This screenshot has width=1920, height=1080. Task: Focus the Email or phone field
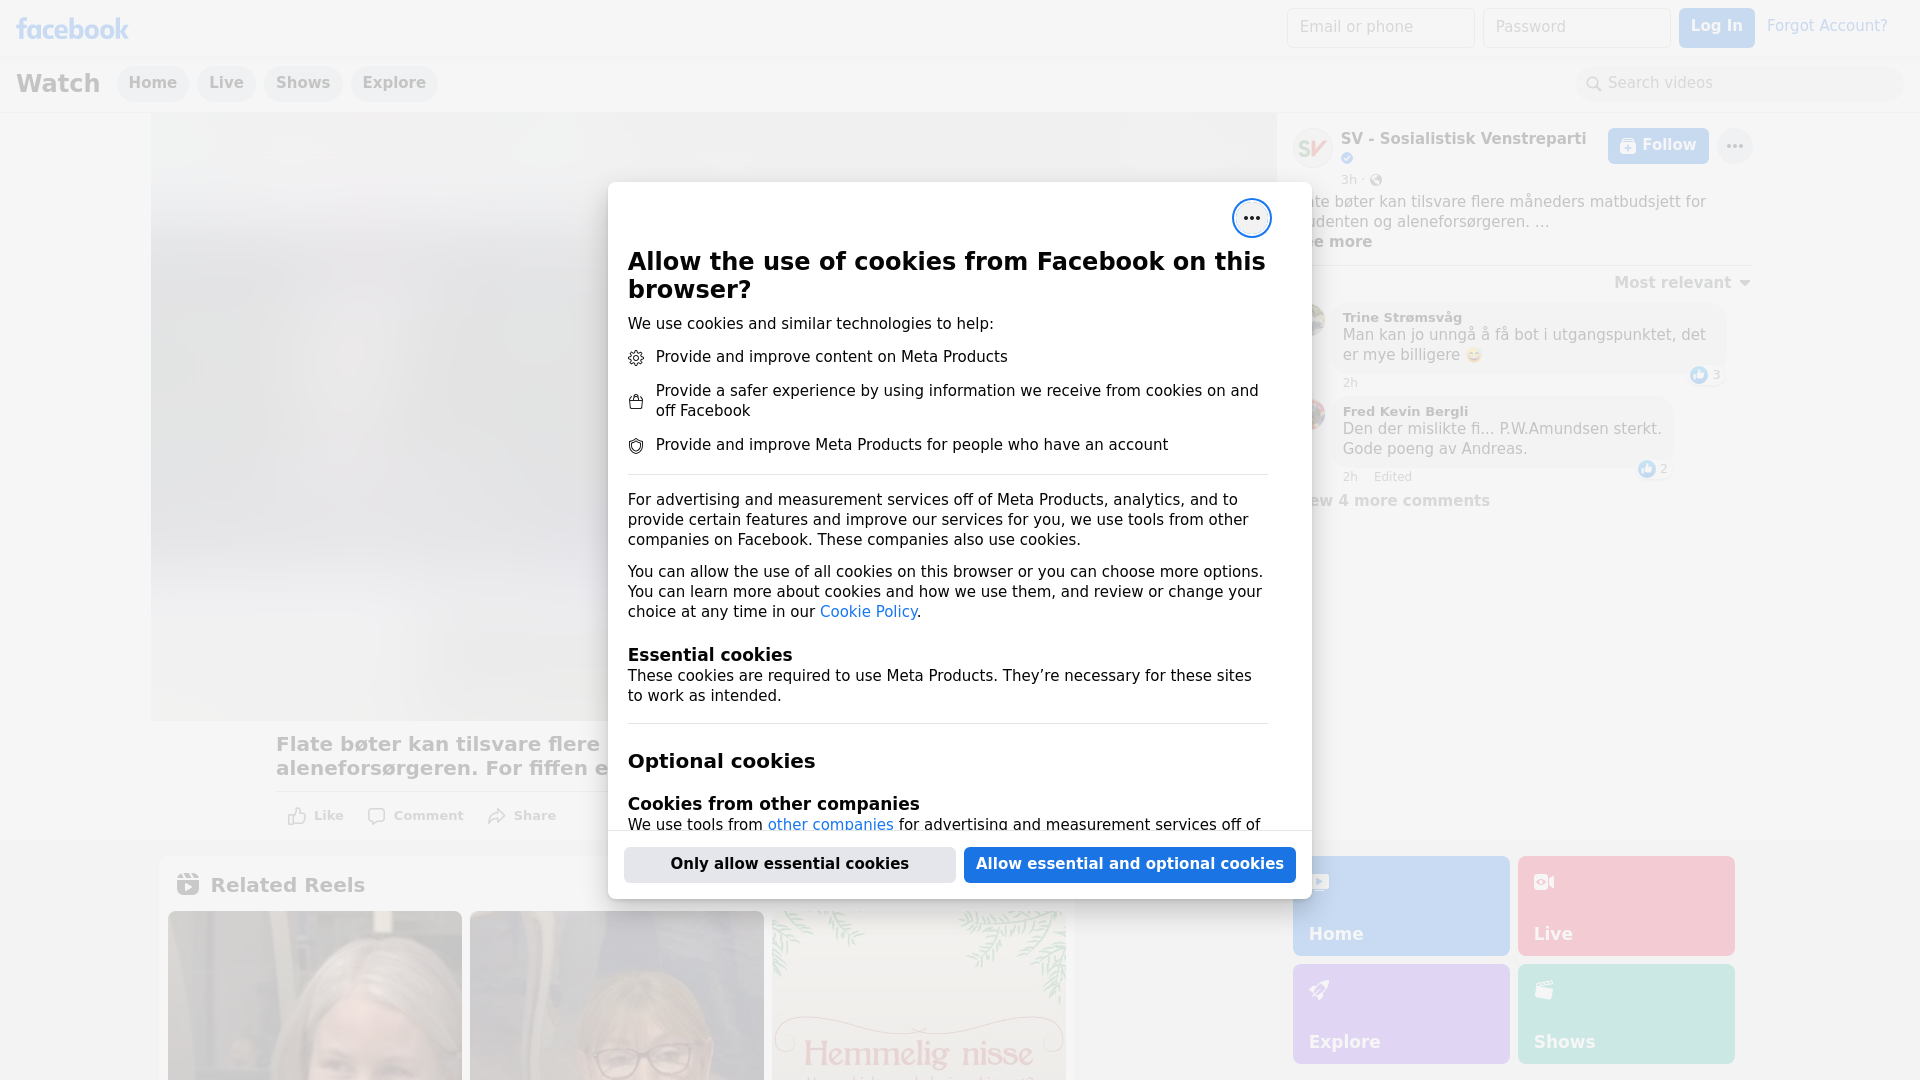point(1380,27)
